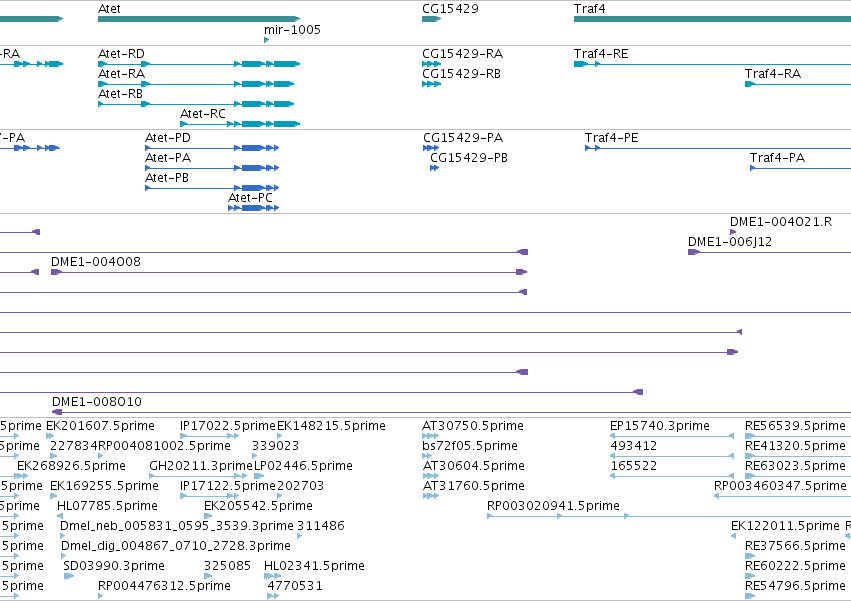Select EST IP17122.5prime
The width and height of the screenshot is (851, 601).
tap(209, 496)
